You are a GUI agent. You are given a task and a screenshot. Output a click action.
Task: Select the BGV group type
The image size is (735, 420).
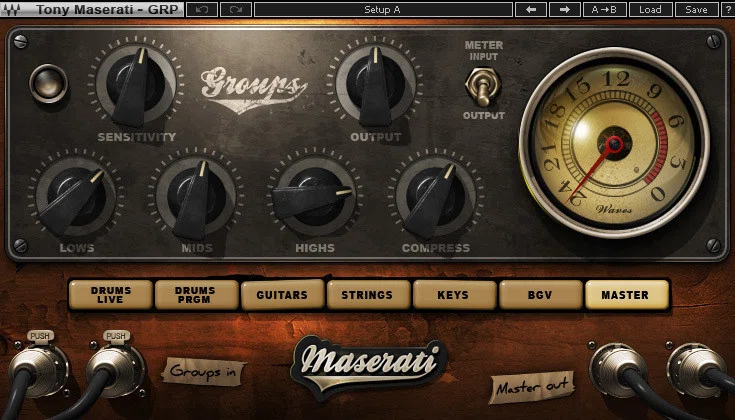coord(540,295)
